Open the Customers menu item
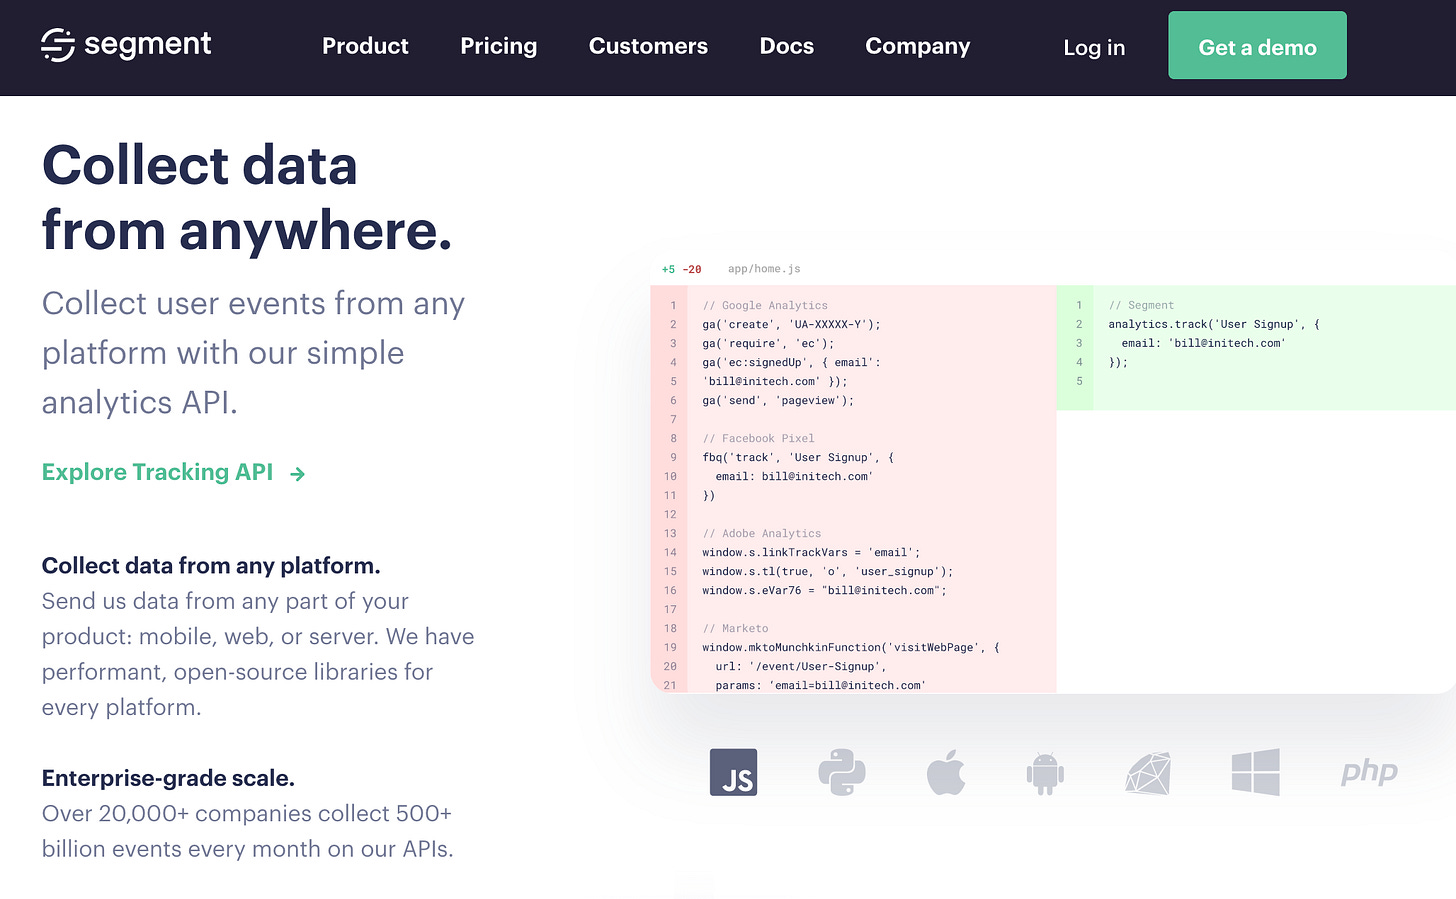This screenshot has height=899, width=1456. click(648, 46)
